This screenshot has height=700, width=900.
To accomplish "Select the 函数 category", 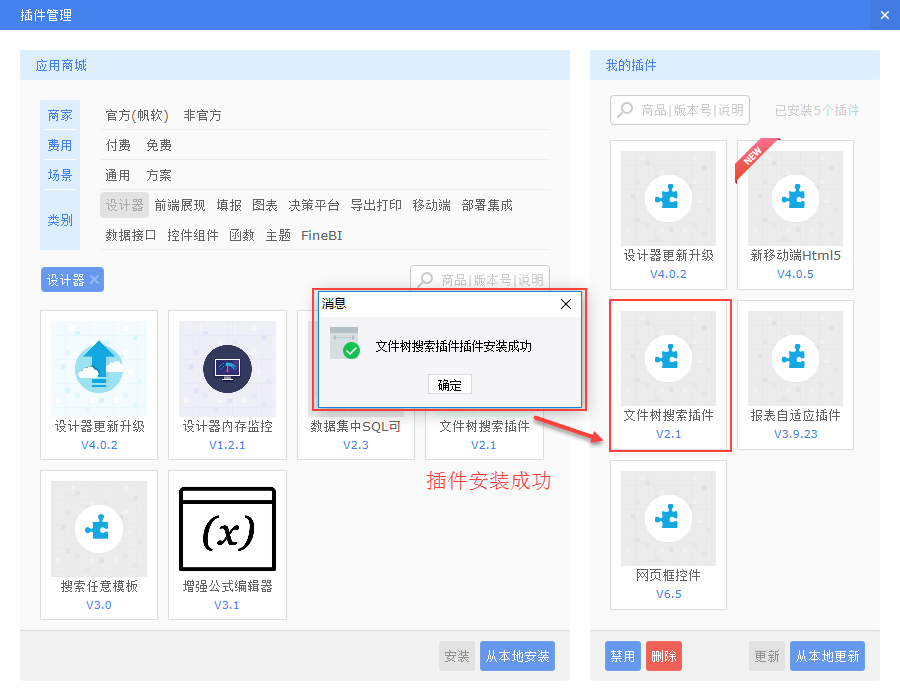I will coord(242,235).
